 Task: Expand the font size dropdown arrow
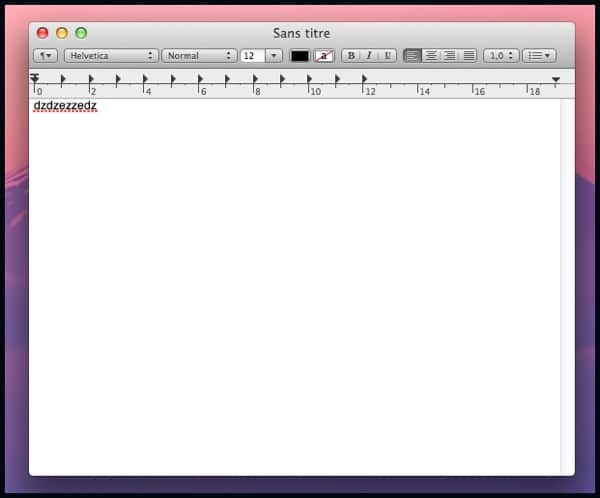click(x=274, y=56)
